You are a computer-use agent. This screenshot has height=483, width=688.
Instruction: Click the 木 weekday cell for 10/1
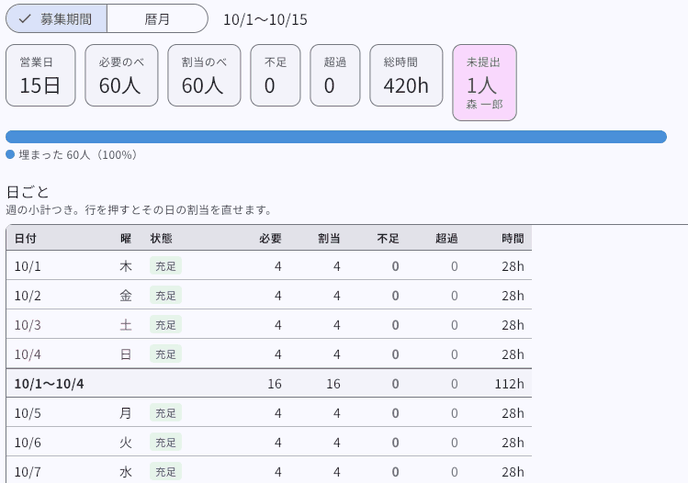(x=125, y=266)
